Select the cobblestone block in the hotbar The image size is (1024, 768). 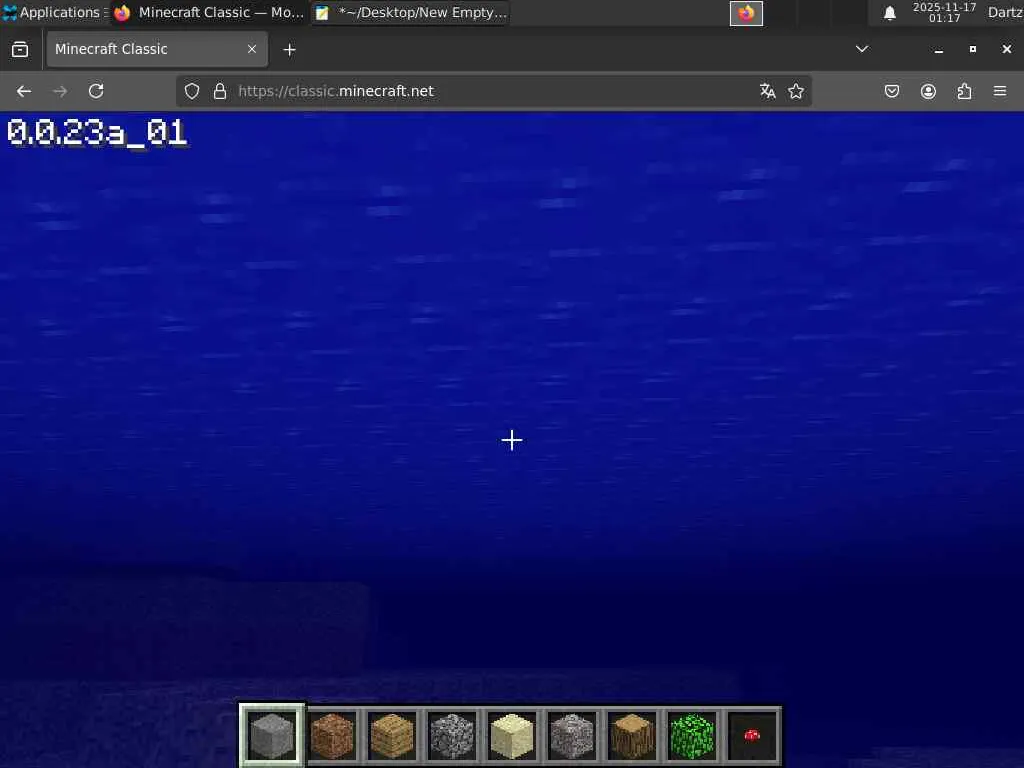coord(452,735)
